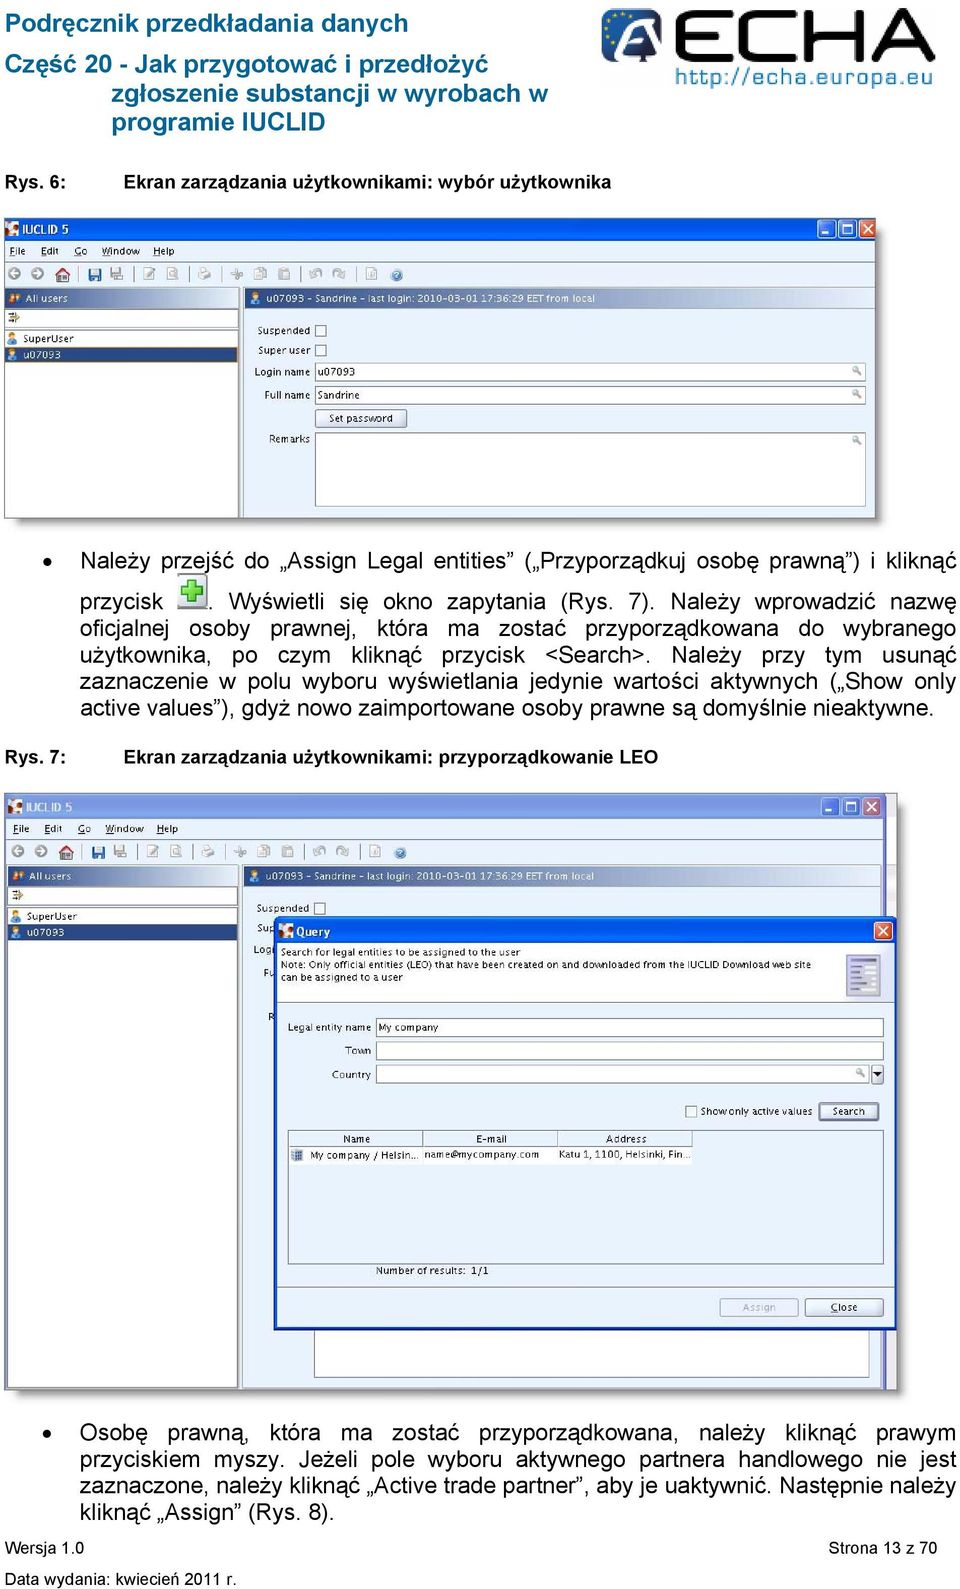Viewport: 960px width, 1589px height.
Task: Open the File menu in the upper IUCLID window
Action: click(x=18, y=252)
